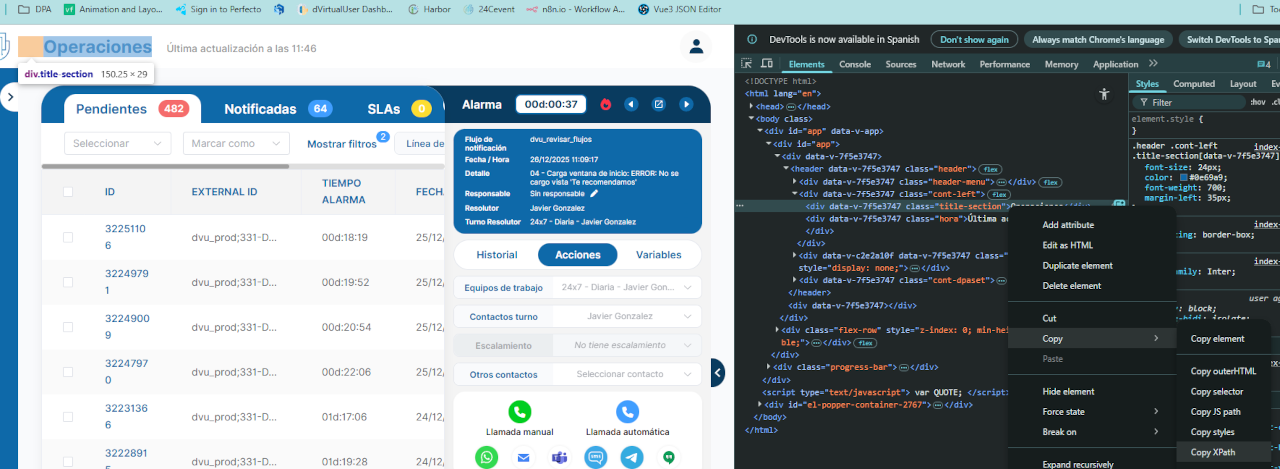Click Mostrar filtros link
Viewport: 1280px width, 469px height.
coord(342,144)
